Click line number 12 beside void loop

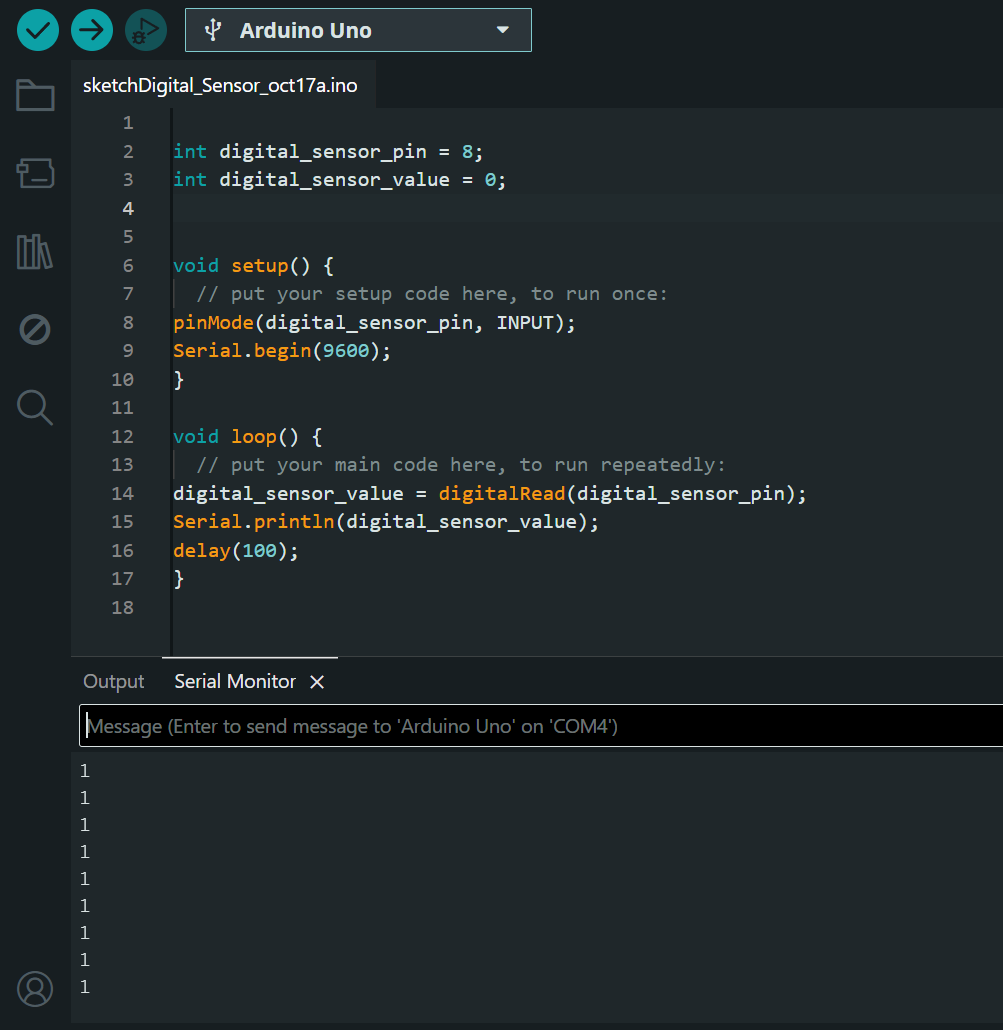[123, 437]
